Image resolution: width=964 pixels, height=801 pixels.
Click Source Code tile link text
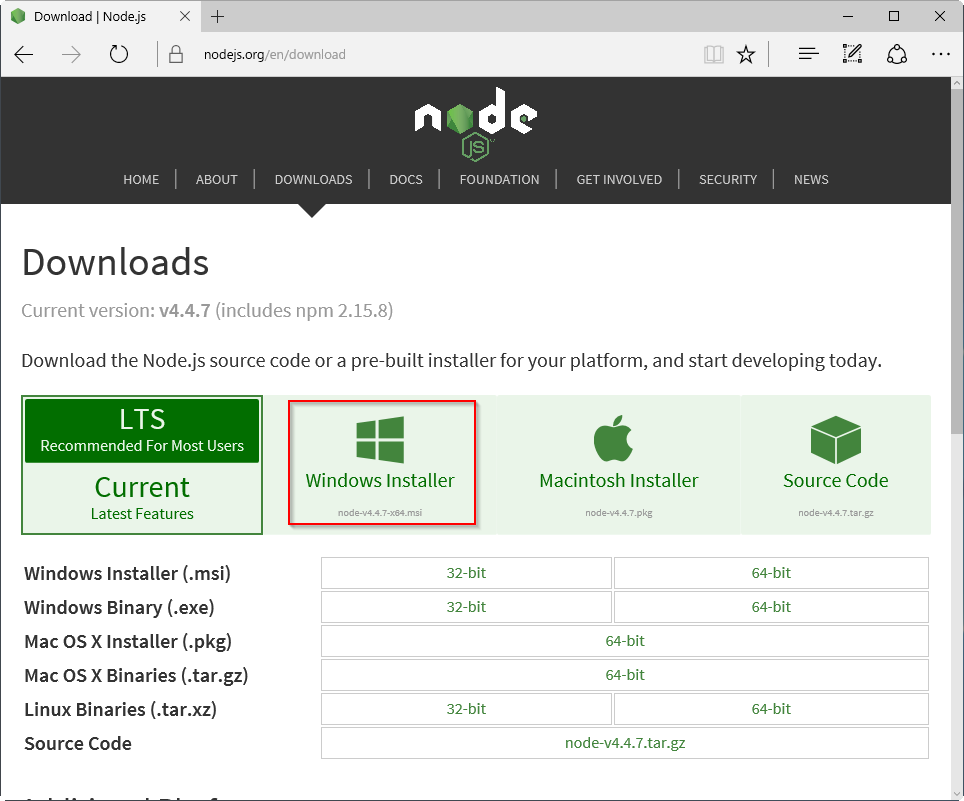coord(836,480)
